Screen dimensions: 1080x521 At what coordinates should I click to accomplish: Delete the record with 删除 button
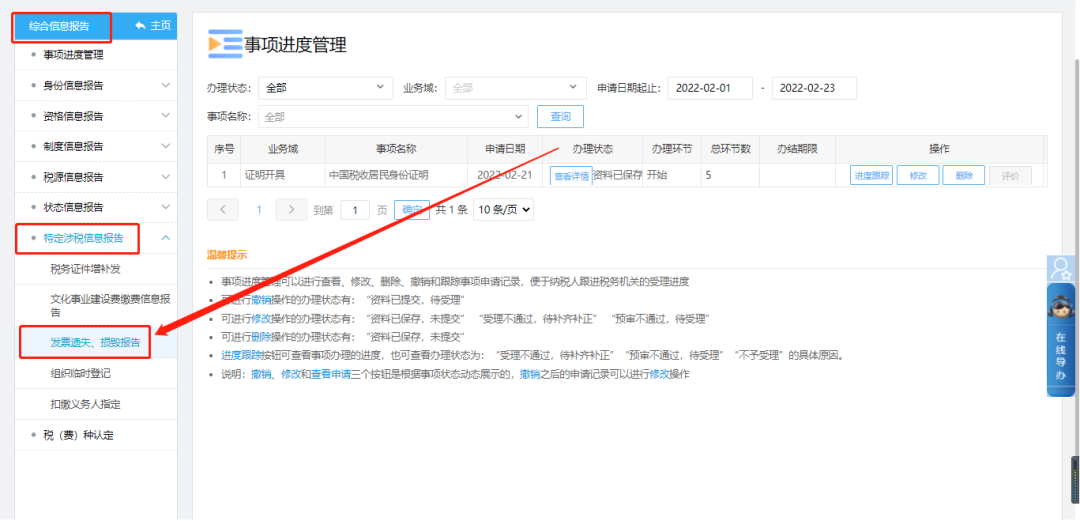pos(963,175)
